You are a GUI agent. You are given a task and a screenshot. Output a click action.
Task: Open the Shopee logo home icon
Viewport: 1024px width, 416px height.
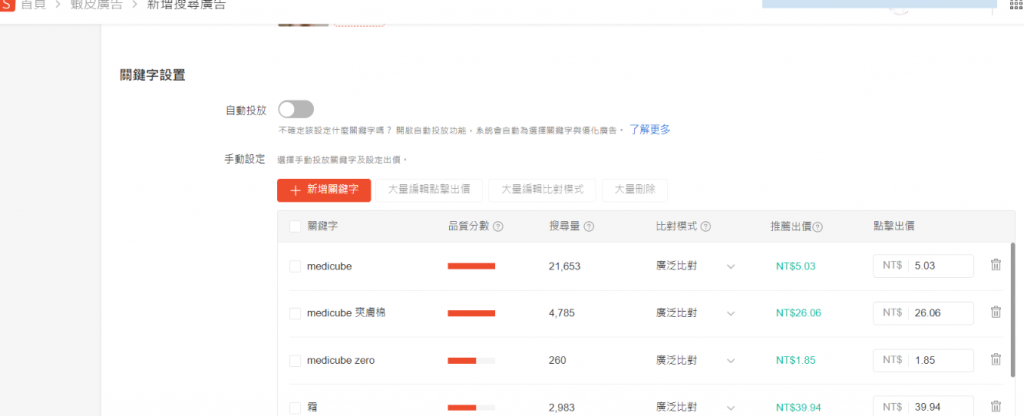tap(7, 3)
